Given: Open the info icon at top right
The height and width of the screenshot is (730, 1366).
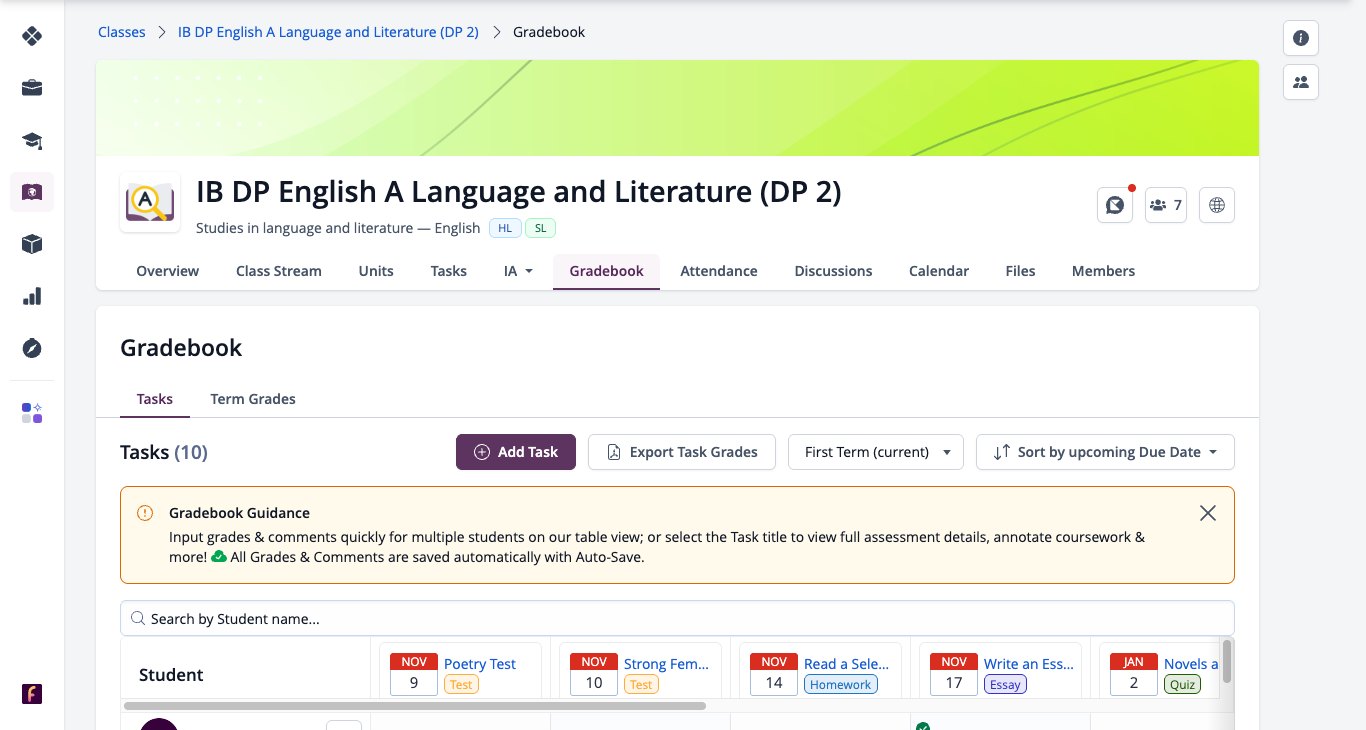Looking at the screenshot, I should (1301, 38).
